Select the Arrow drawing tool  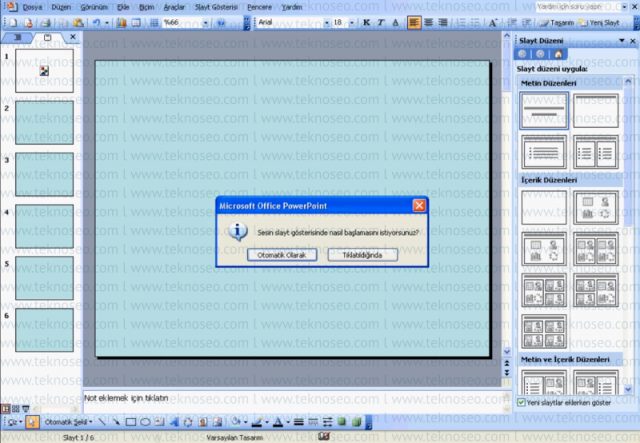(116, 422)
